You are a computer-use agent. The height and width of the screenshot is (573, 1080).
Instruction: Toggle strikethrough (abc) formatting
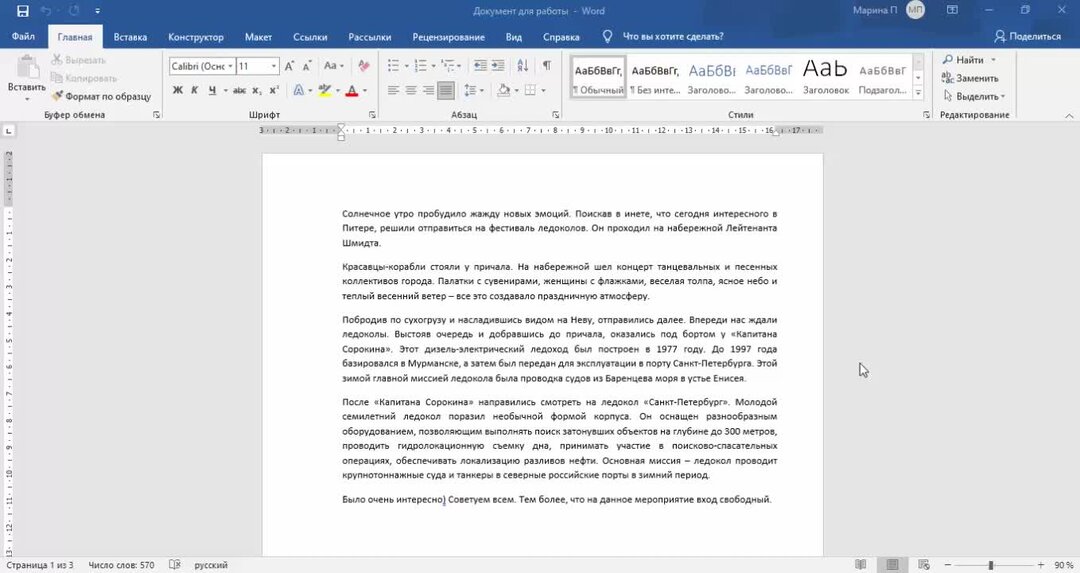tap(239, 90)
